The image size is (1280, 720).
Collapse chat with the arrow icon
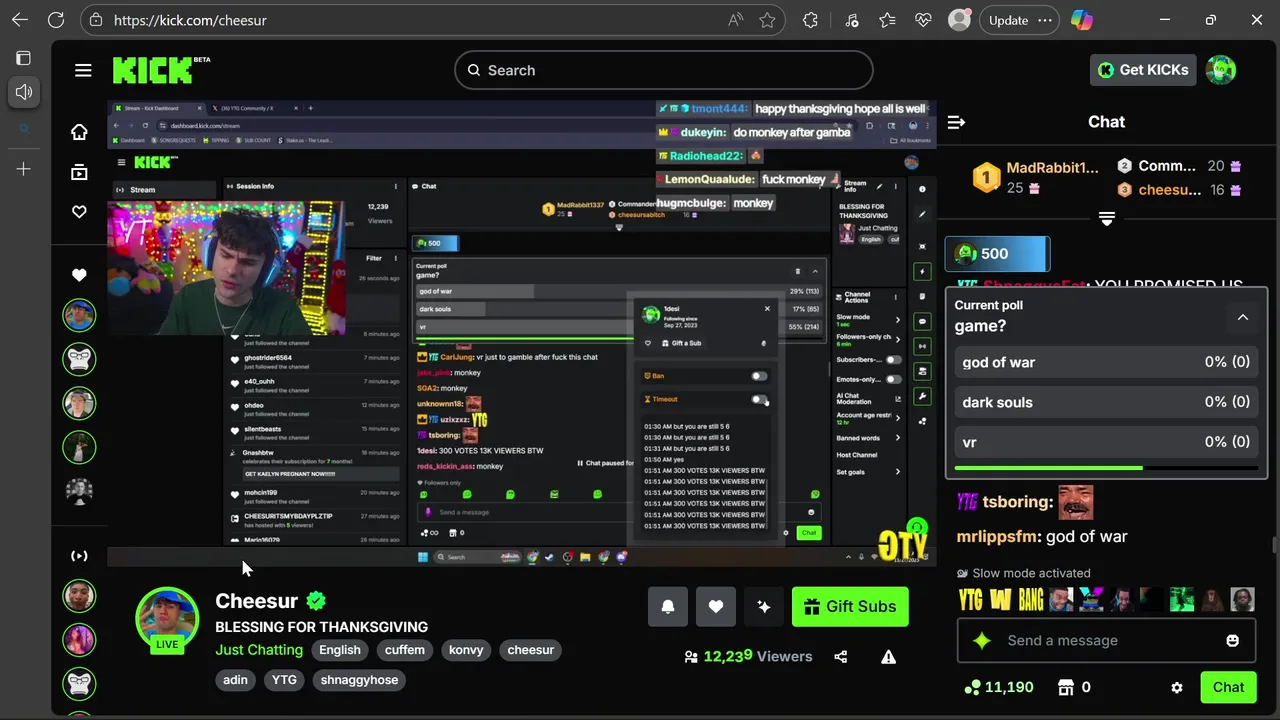point(956,122)
